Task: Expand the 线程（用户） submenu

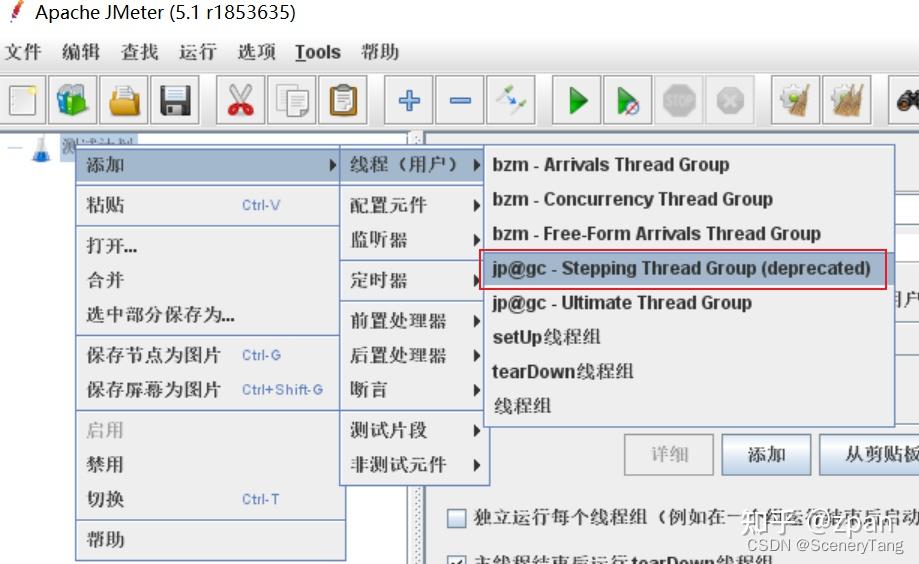Action: coord(412,165)
